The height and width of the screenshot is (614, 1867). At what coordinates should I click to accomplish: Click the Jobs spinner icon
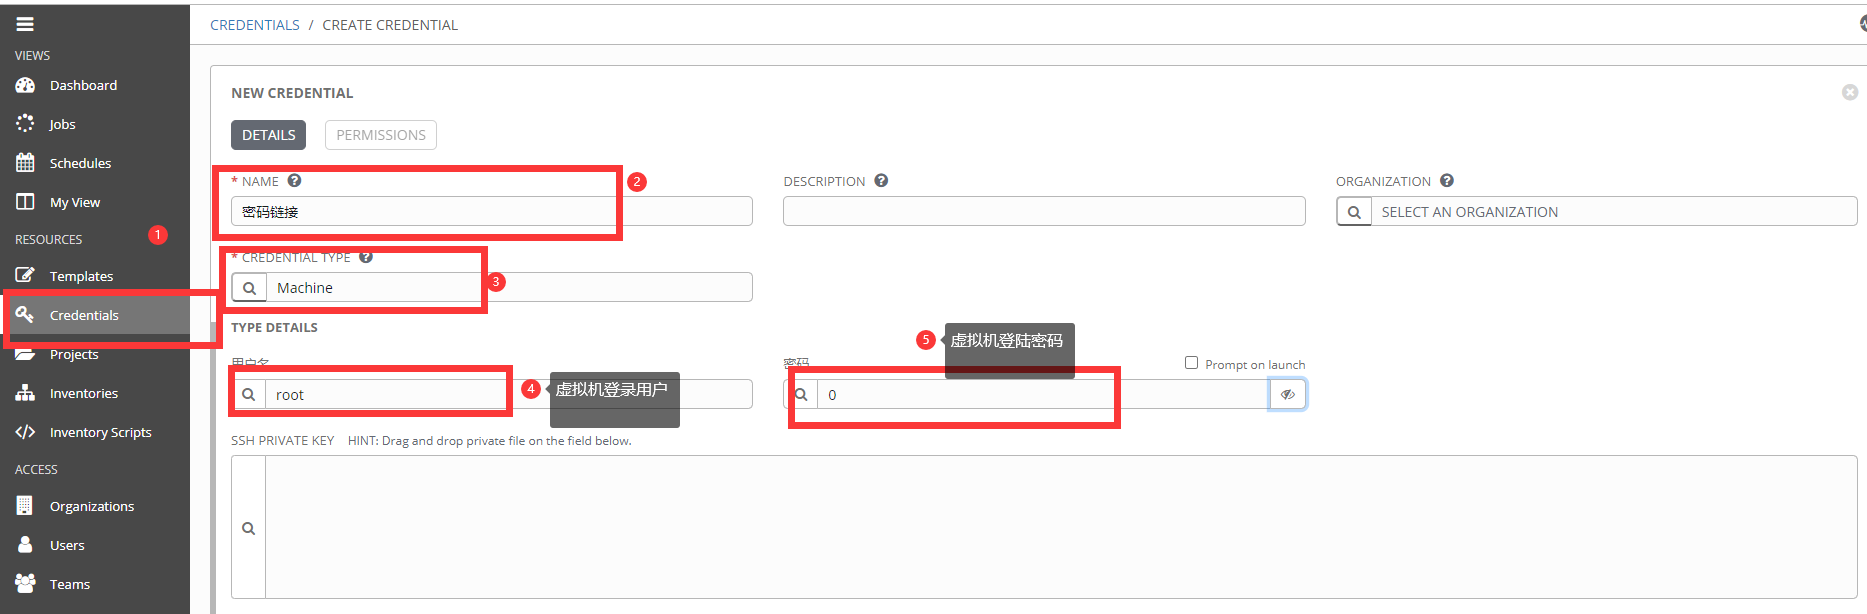pyautogui.click(x=25, y=124)
